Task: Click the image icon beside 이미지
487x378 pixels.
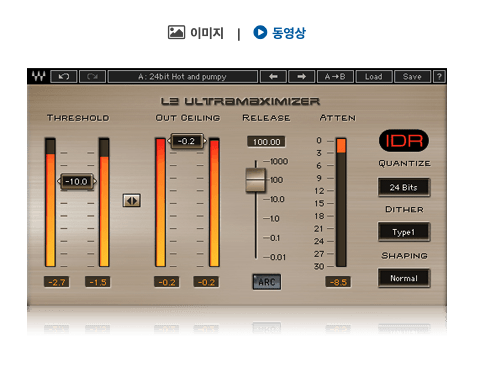Action: [176, 32]
